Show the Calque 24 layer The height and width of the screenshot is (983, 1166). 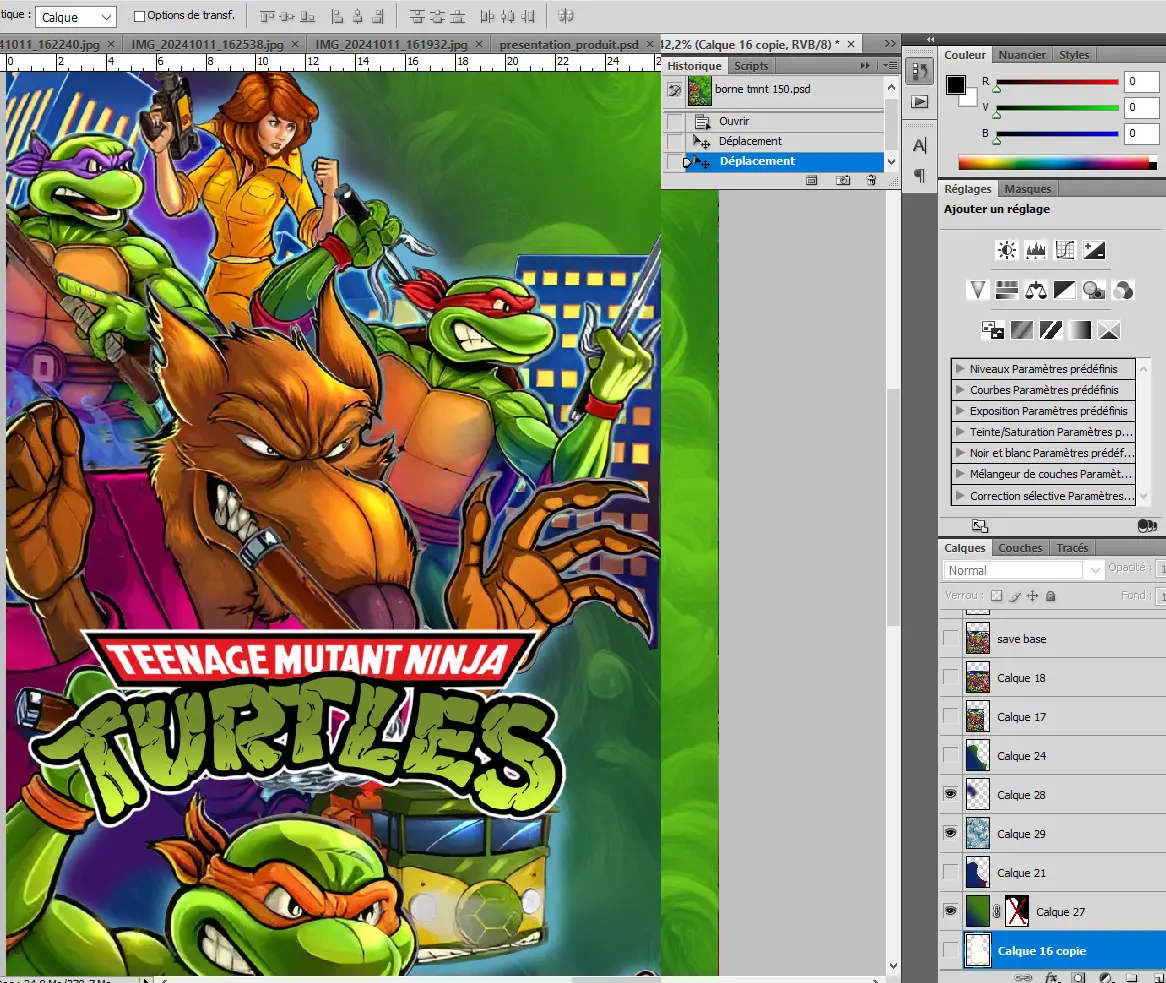pos(950,755)
